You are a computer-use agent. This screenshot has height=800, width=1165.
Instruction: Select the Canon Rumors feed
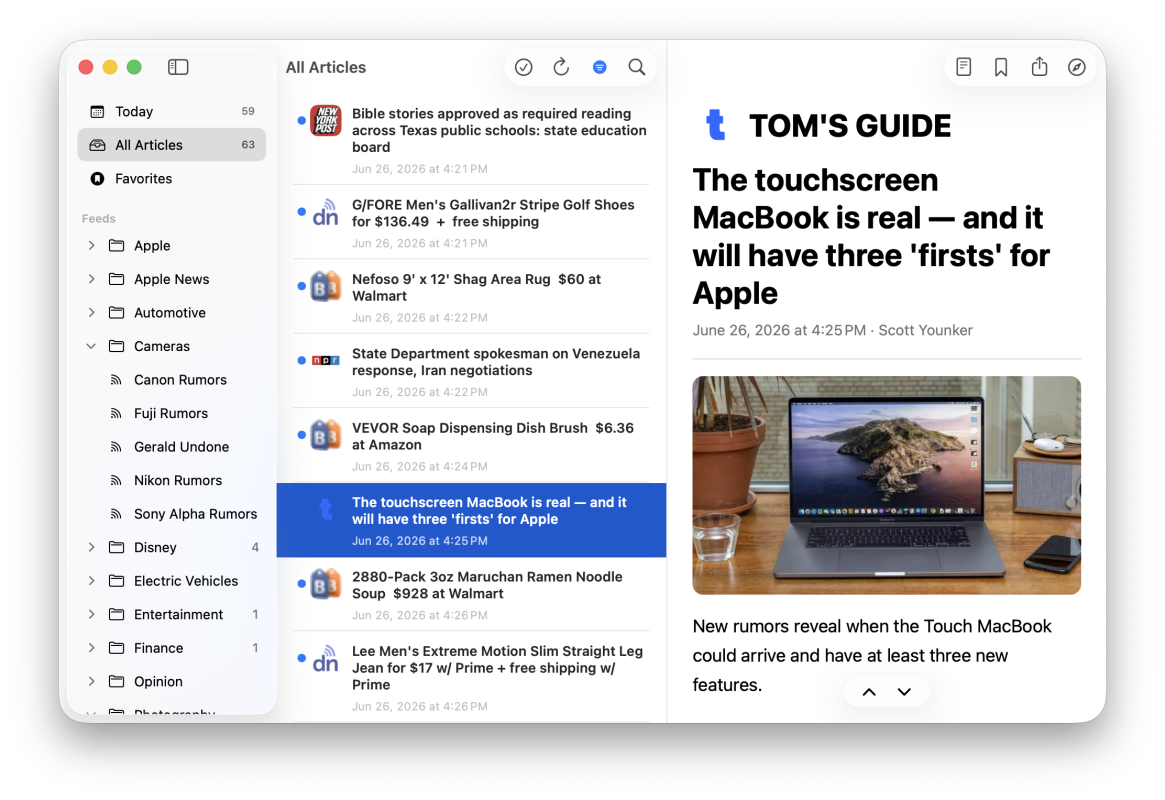point(172,380)
